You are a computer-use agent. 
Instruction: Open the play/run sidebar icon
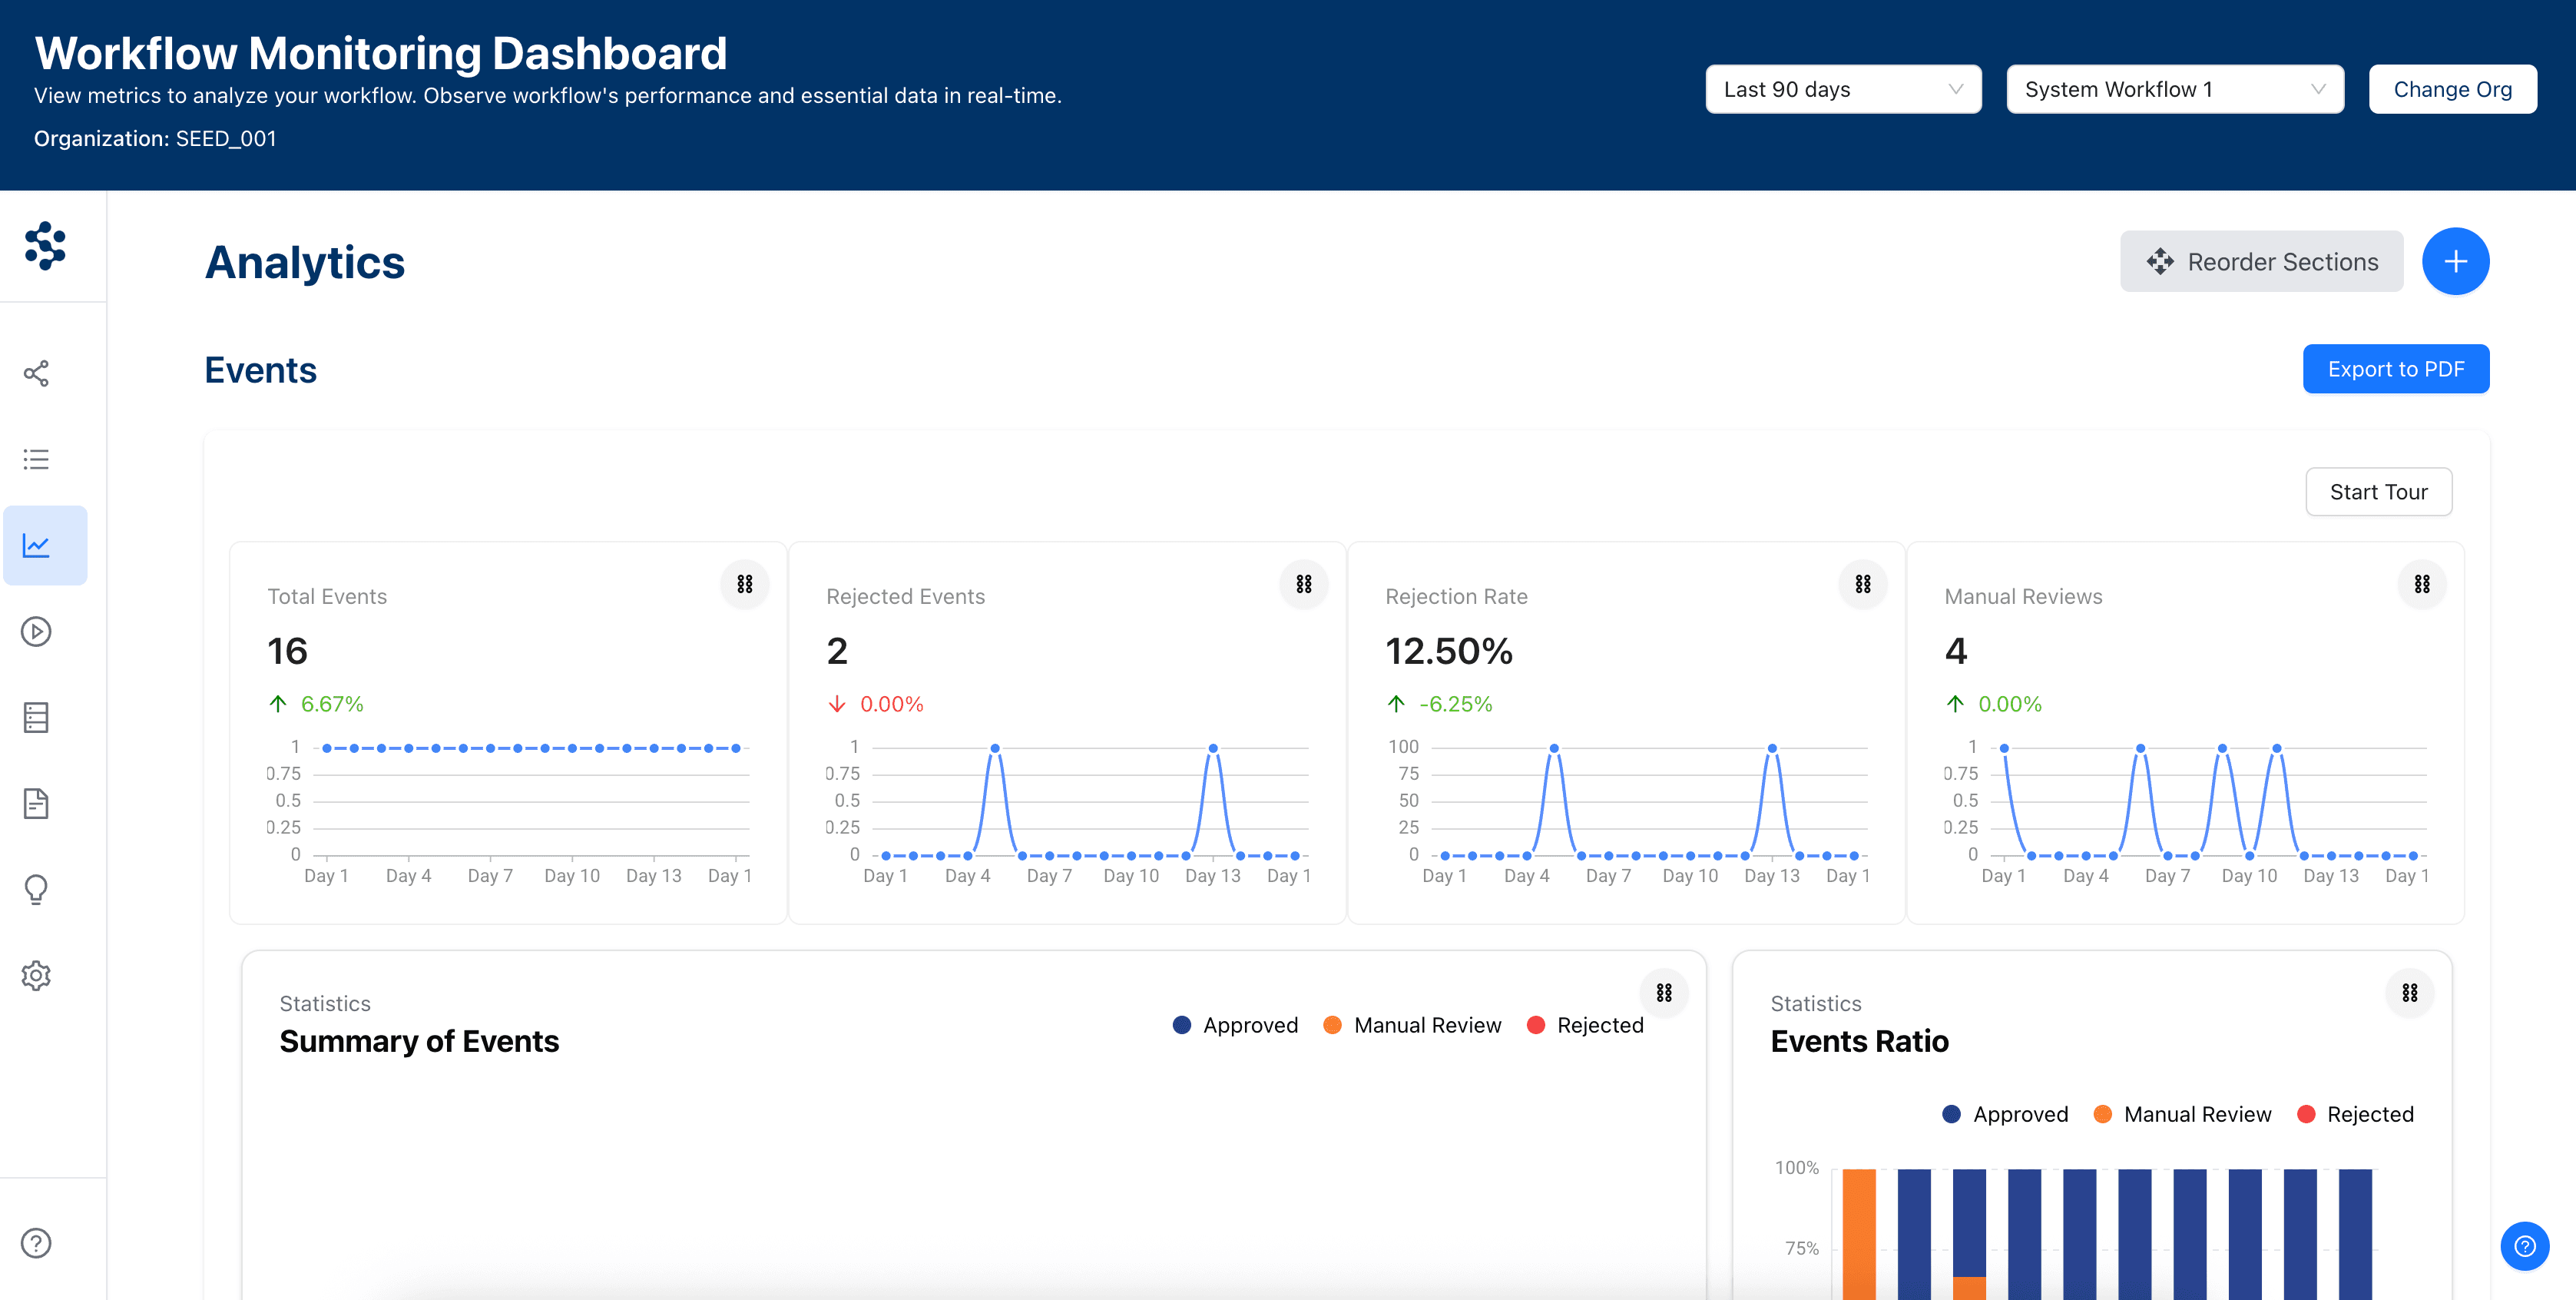[x=36, y=631]
